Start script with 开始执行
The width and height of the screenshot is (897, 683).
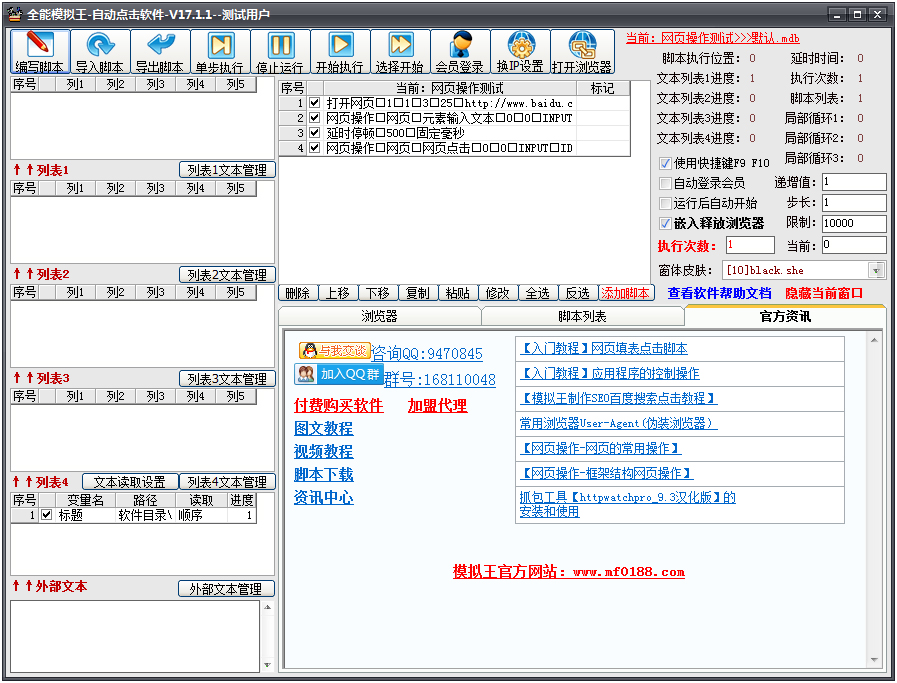pos(340,52)
